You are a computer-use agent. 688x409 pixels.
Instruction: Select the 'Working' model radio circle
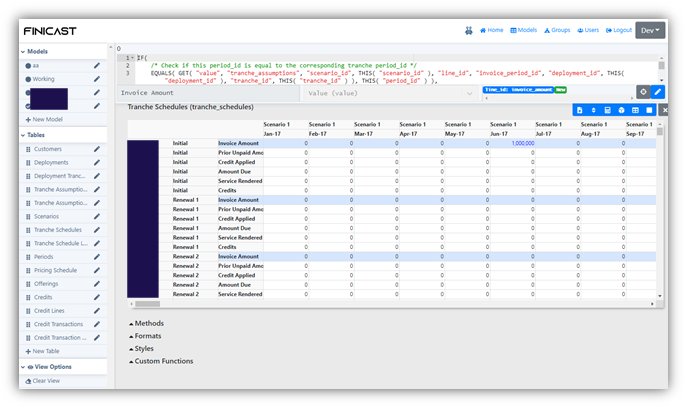(x=28, y=79)
